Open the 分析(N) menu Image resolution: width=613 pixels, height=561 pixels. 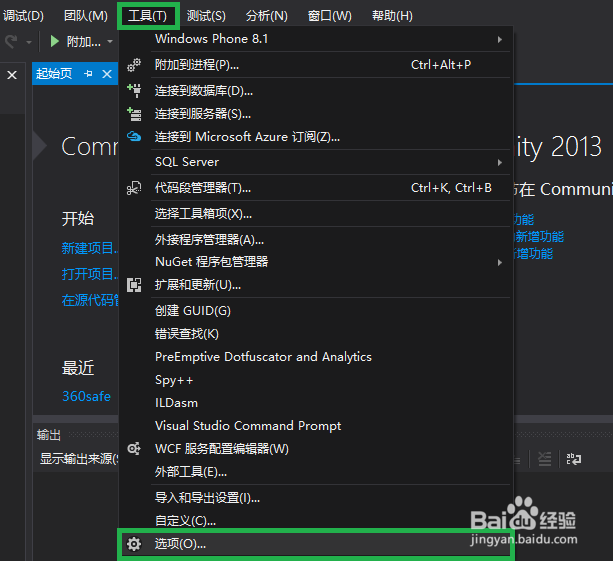[x=267, y=16]
